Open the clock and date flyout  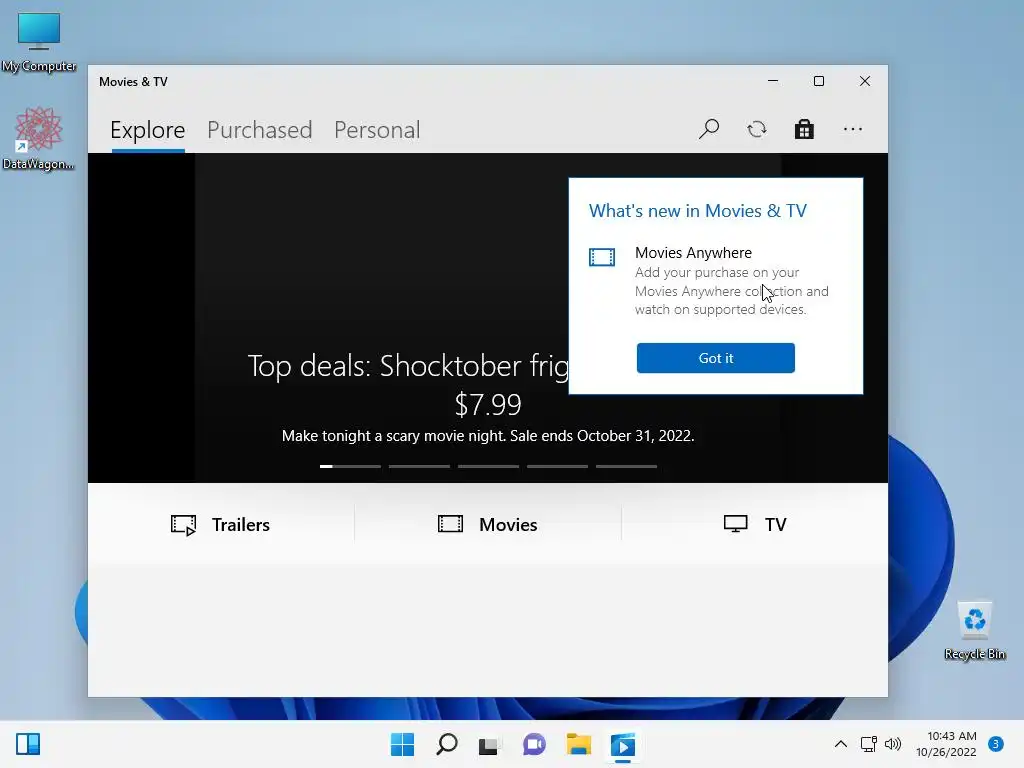tap(947, 744)
